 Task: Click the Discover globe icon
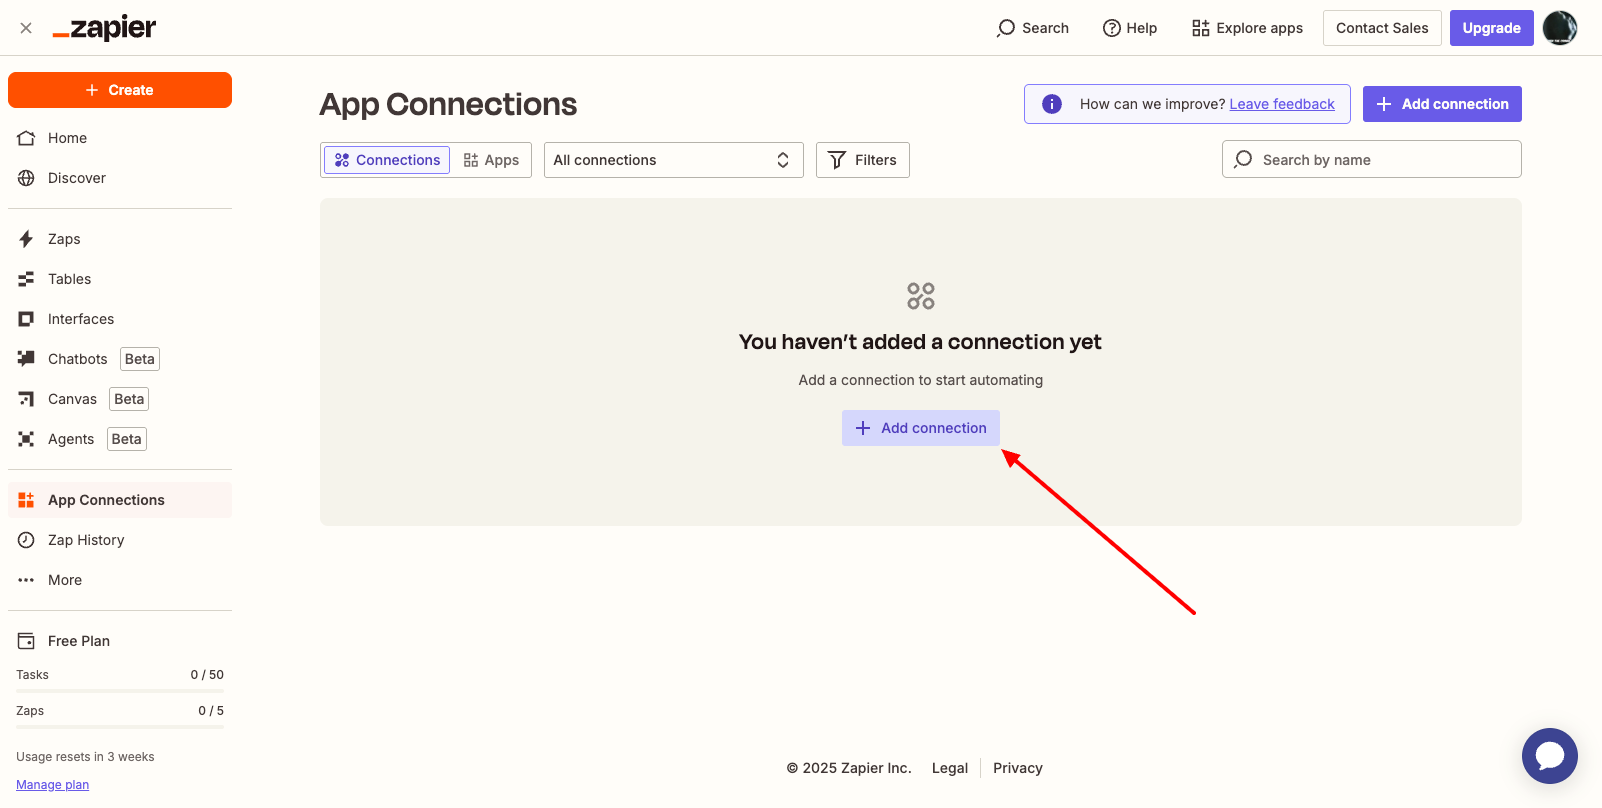(26, 178)
